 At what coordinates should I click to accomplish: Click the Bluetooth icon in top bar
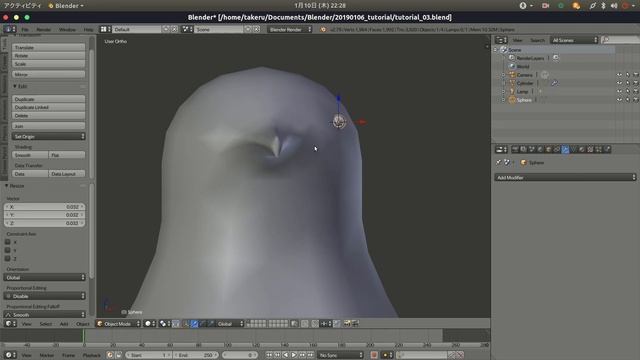(603, 6)
